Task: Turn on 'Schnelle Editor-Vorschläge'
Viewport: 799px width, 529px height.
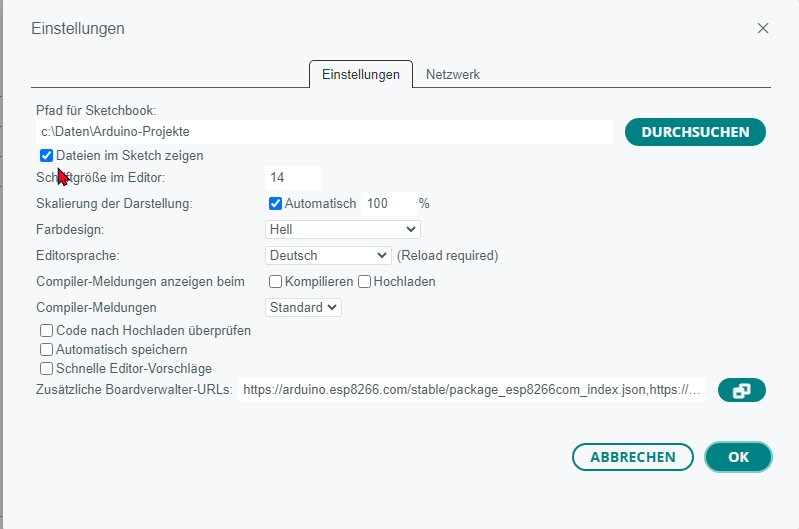Action: click(46, 369)
